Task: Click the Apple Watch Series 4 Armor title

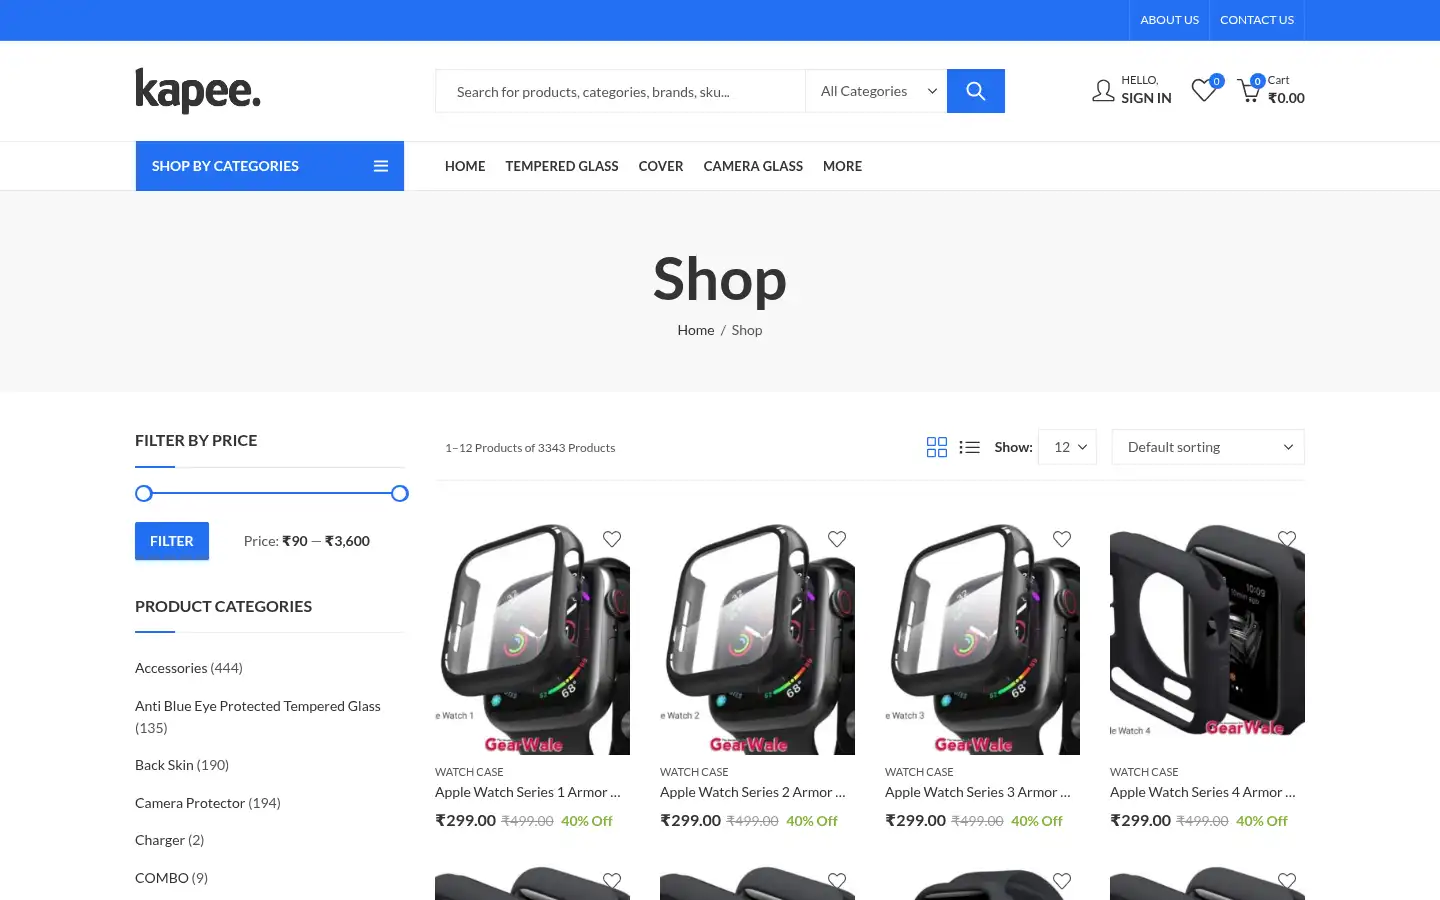Action: (1203, 792)
